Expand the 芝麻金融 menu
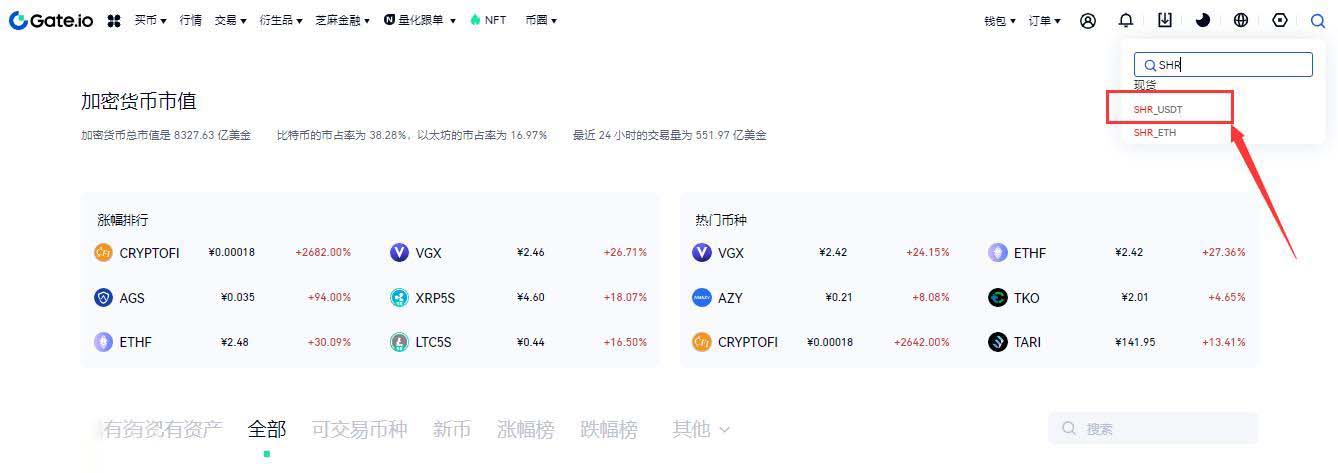Screen dimensions: 1338x473 342,20
